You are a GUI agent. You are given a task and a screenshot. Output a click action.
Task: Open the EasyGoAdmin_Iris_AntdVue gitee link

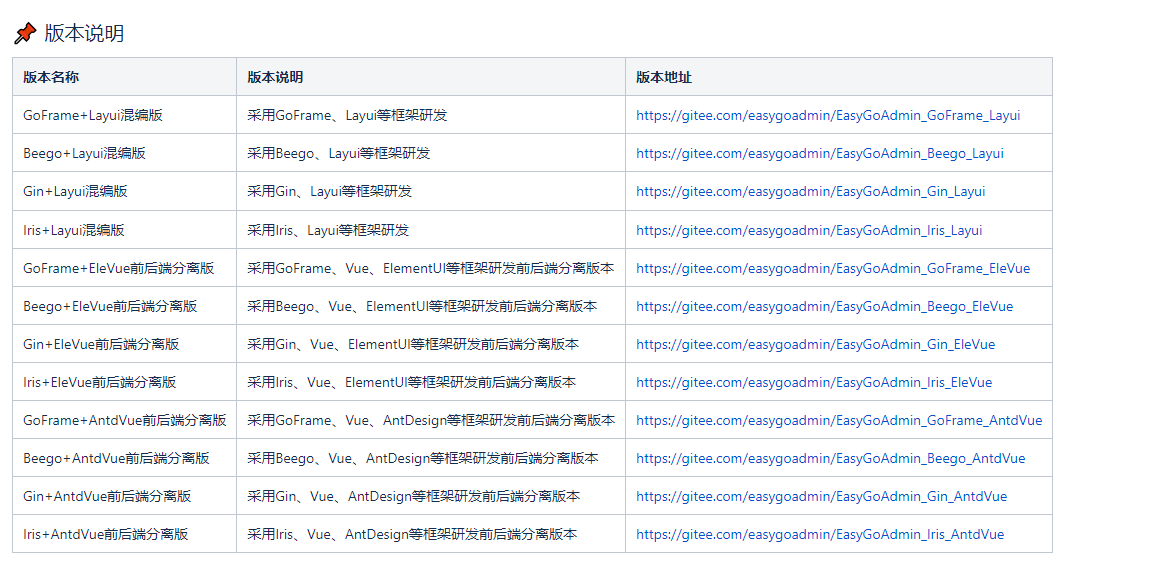coord(820,535)
